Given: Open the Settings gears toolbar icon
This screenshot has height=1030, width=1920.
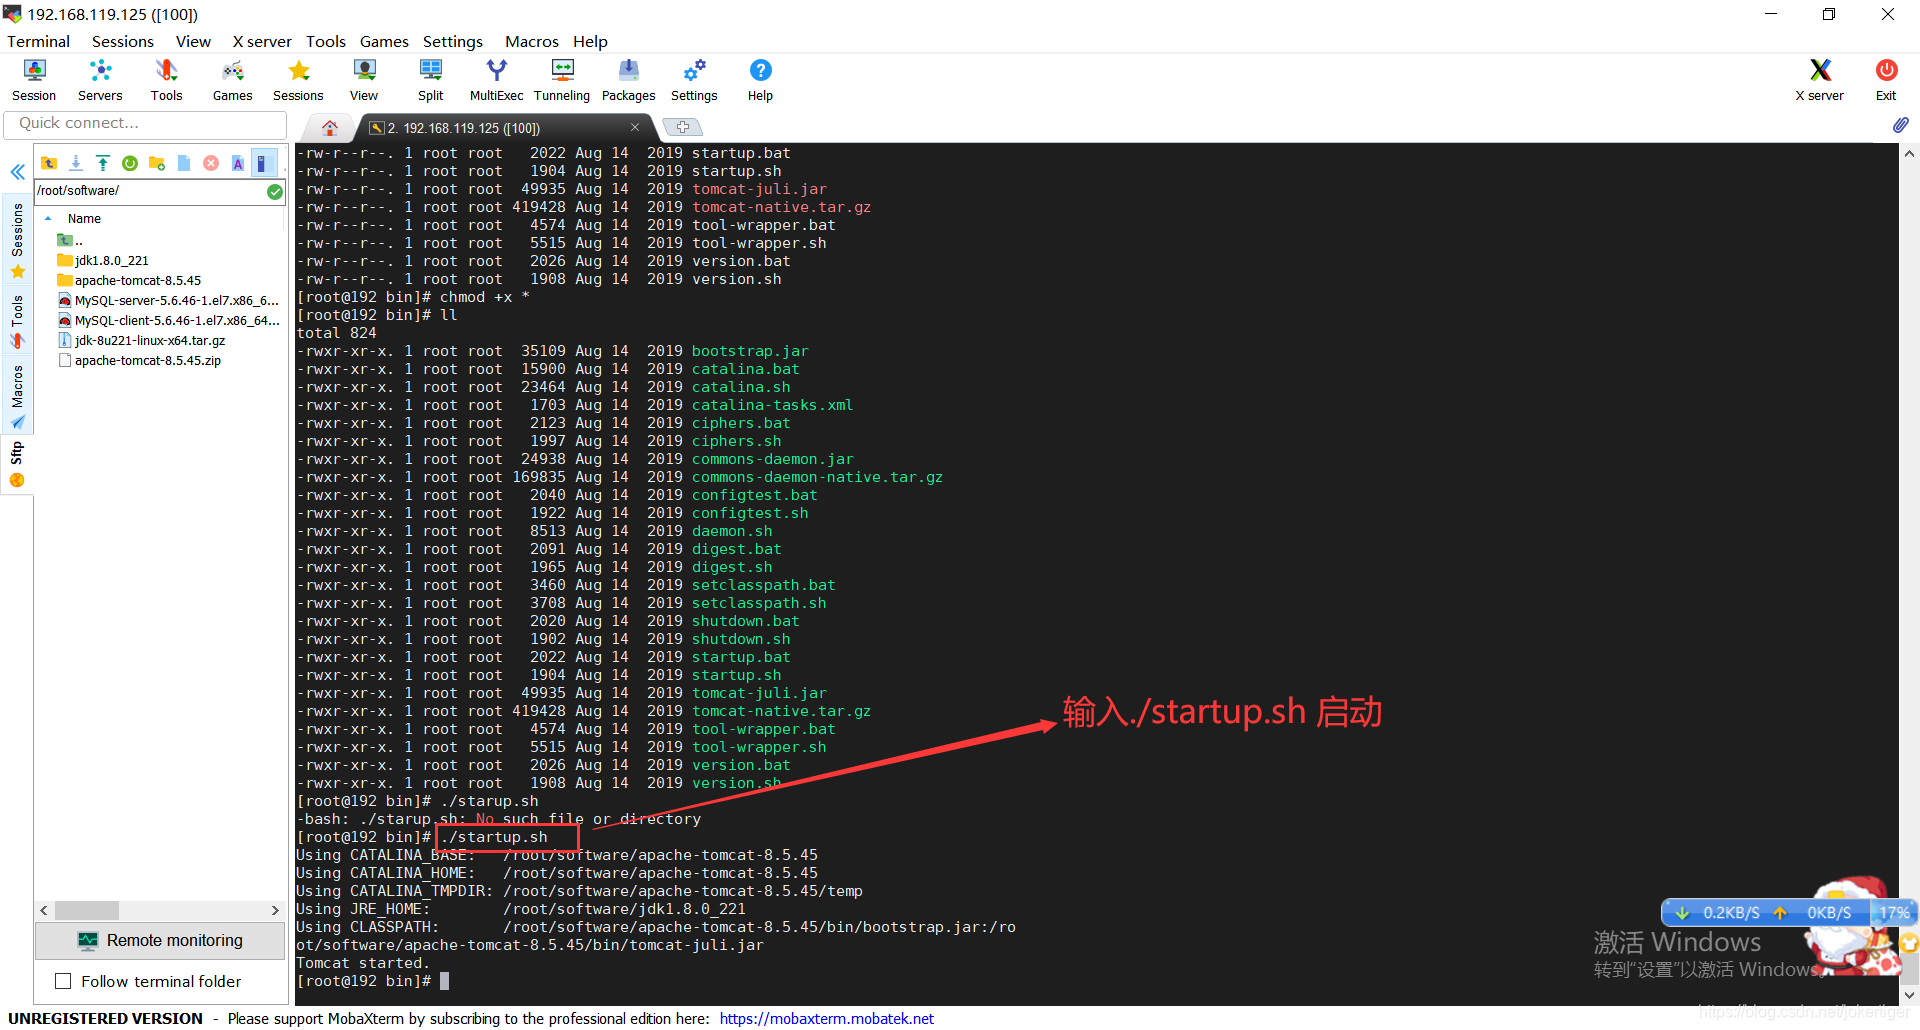Looking at the screenshot, I should point(694,80).
